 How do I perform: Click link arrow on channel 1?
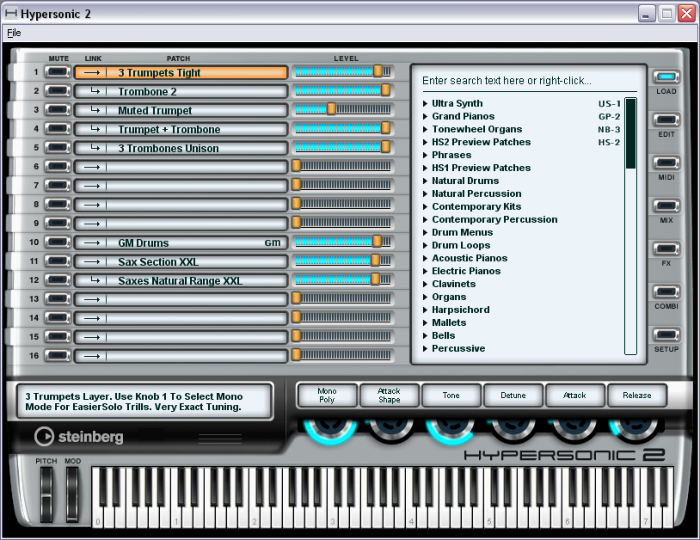[x=92, y=73]
